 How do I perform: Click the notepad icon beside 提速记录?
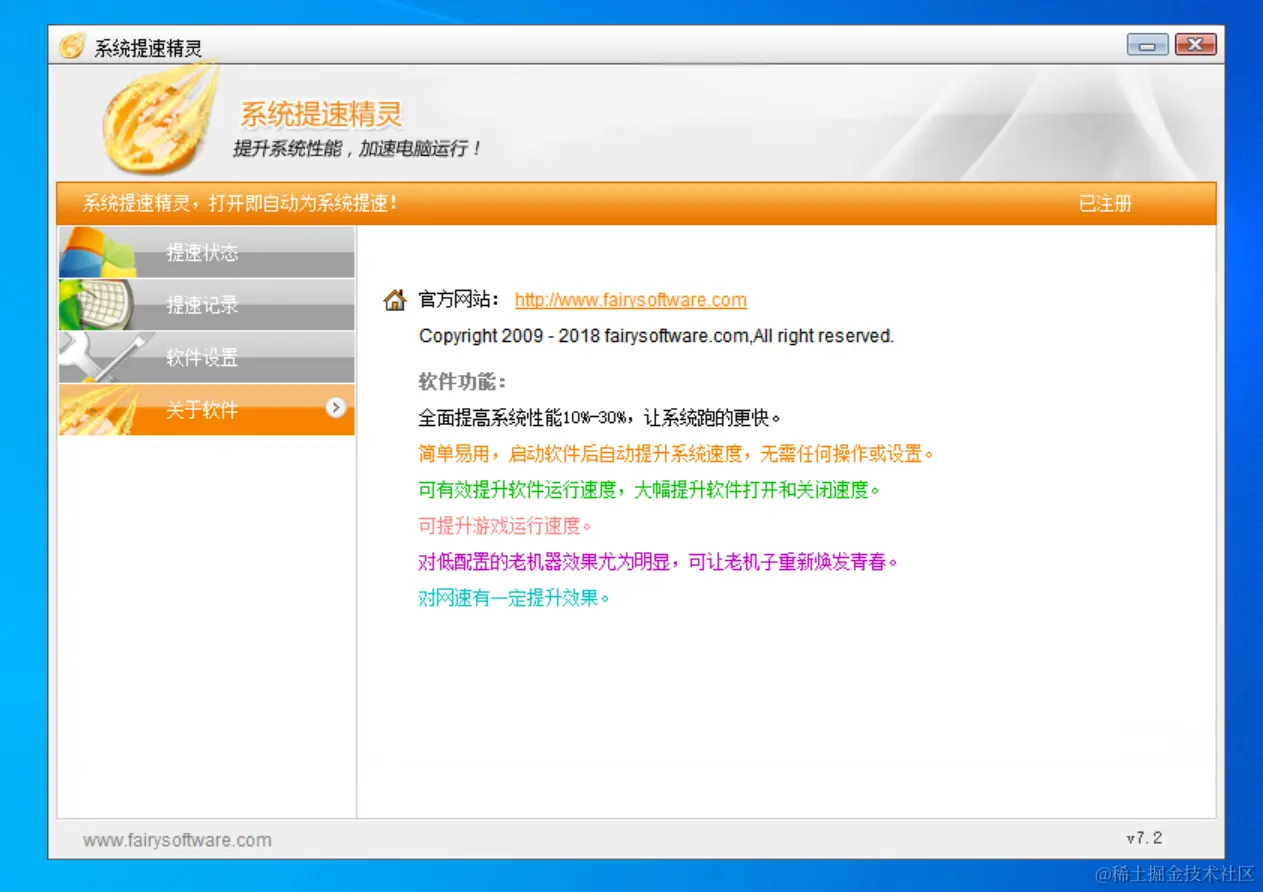[x=98, y=305]
